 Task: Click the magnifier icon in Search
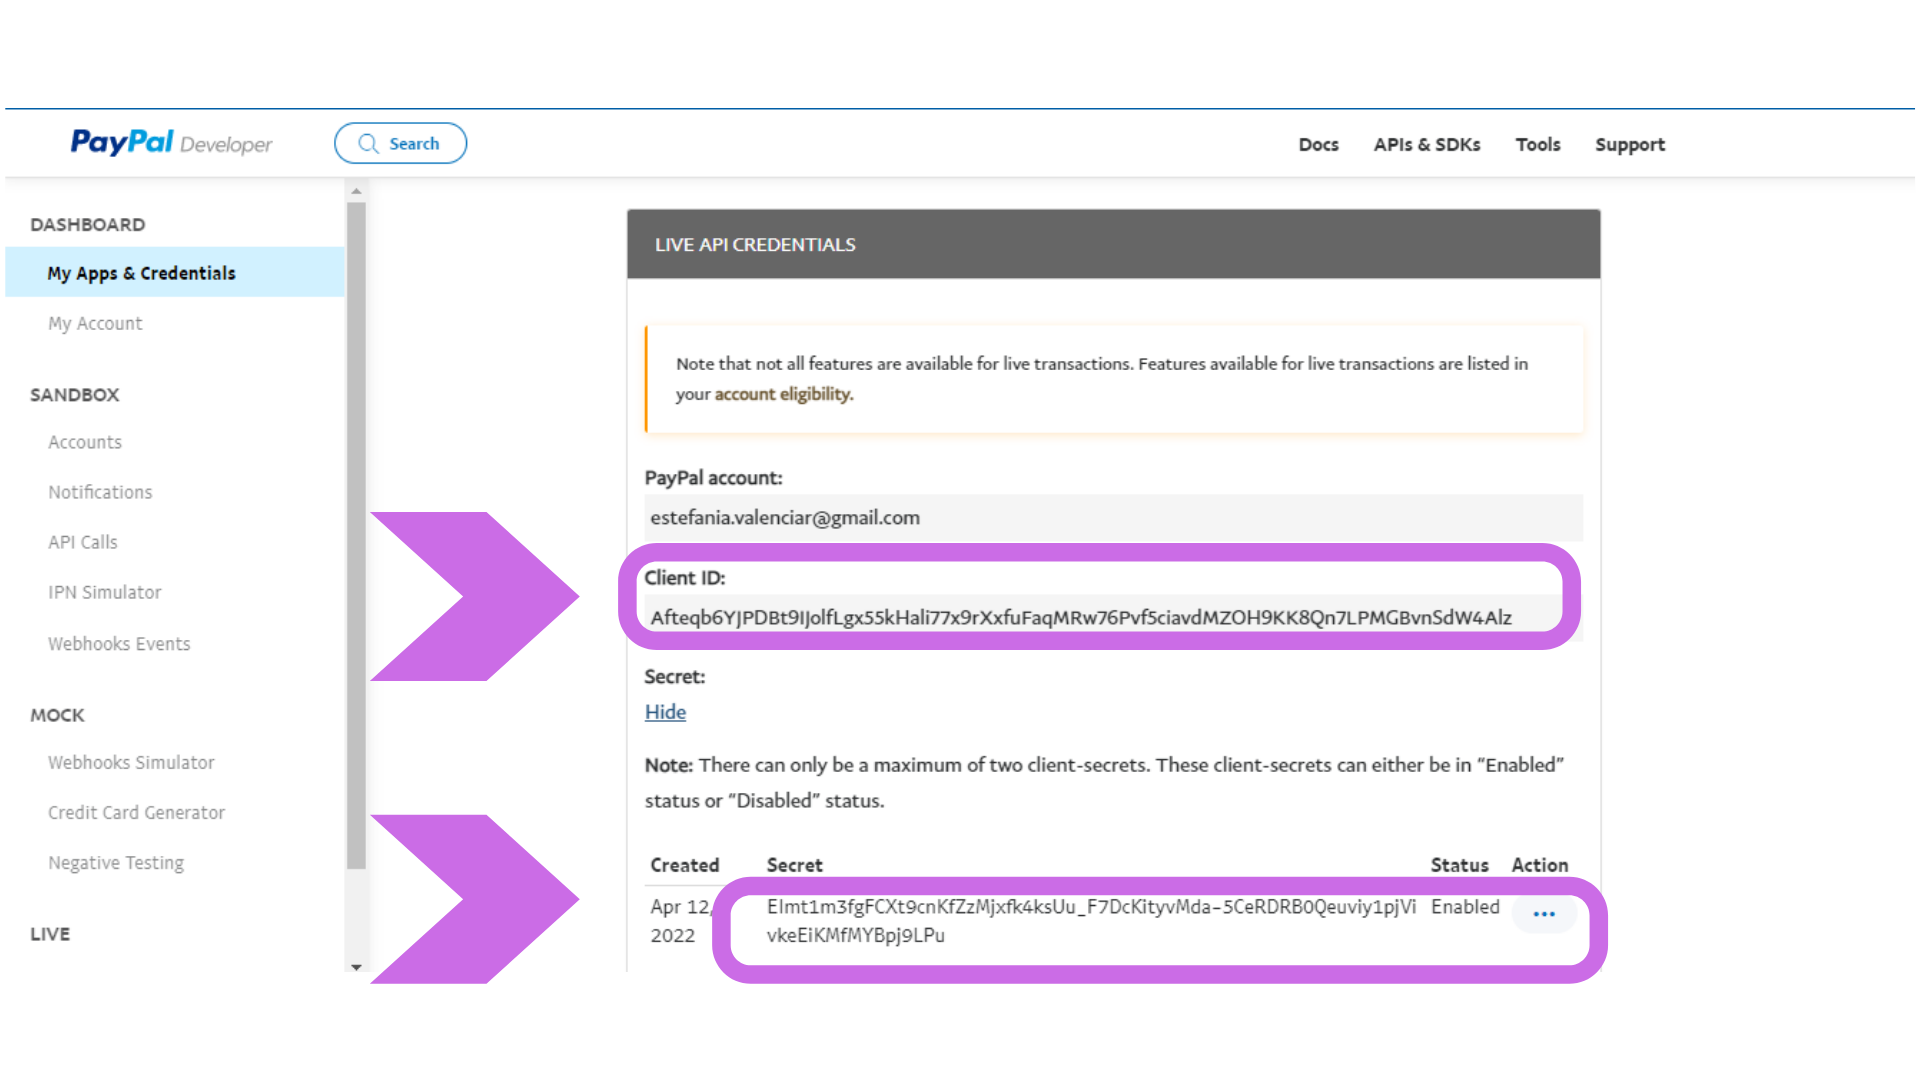pos(369,144)
